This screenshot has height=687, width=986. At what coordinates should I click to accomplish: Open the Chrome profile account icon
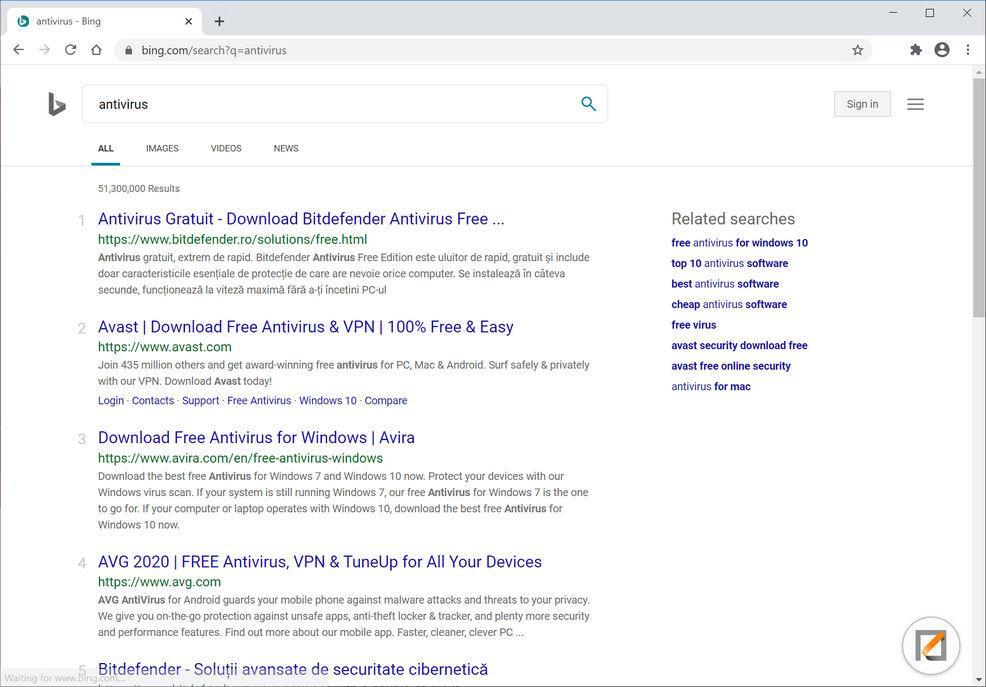[x=941, y=50]
